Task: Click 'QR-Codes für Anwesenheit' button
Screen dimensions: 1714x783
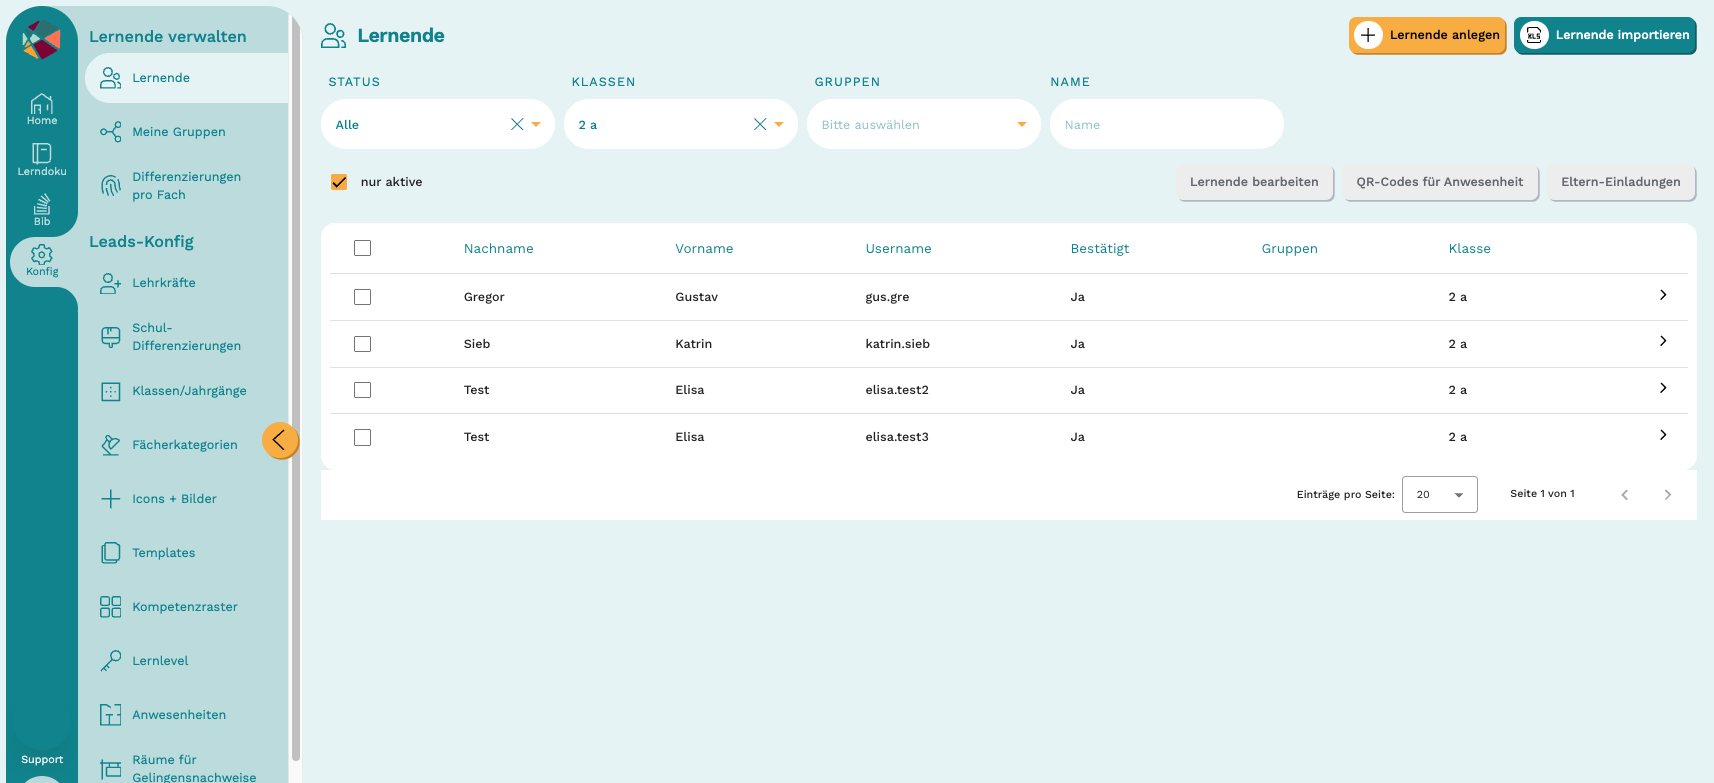Action: click(x=1440, y=182)
